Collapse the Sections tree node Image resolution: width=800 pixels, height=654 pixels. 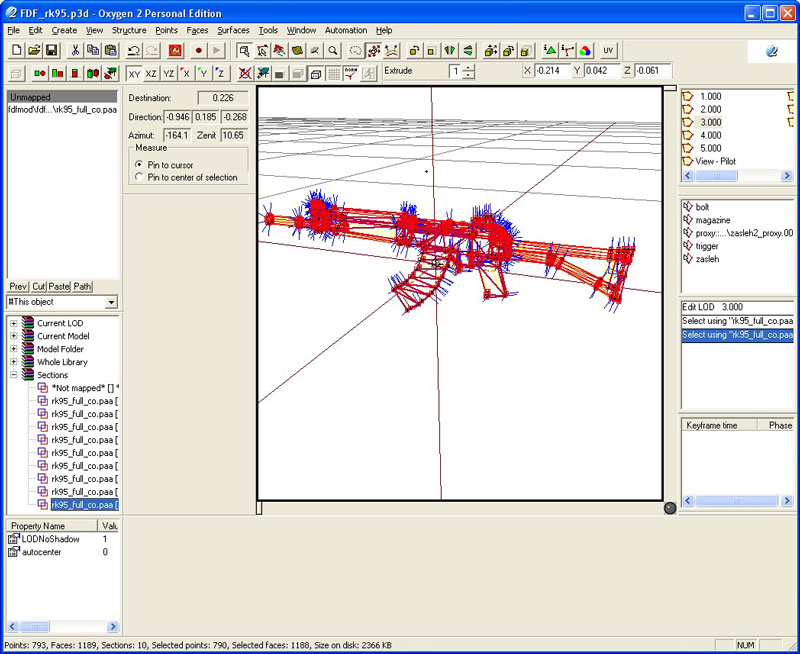(x=14, y=375)
